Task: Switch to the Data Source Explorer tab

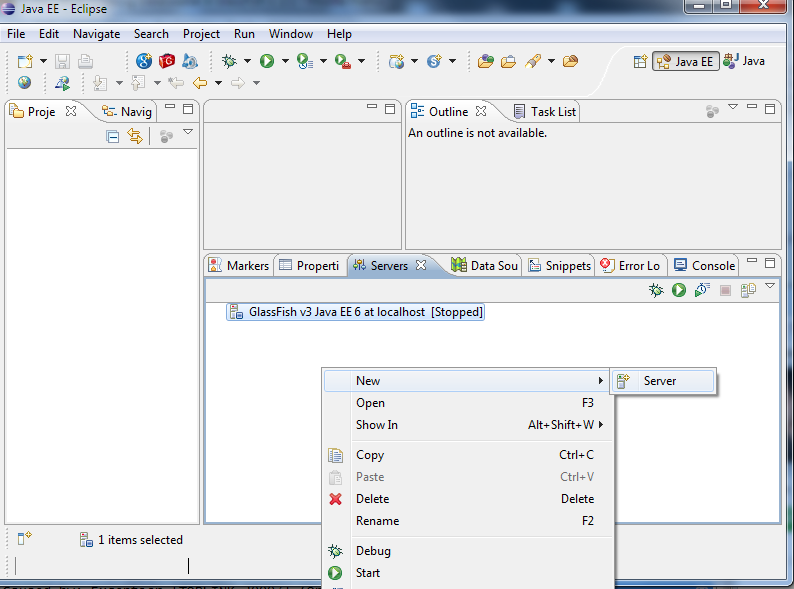Action: (x=485, y=265)
